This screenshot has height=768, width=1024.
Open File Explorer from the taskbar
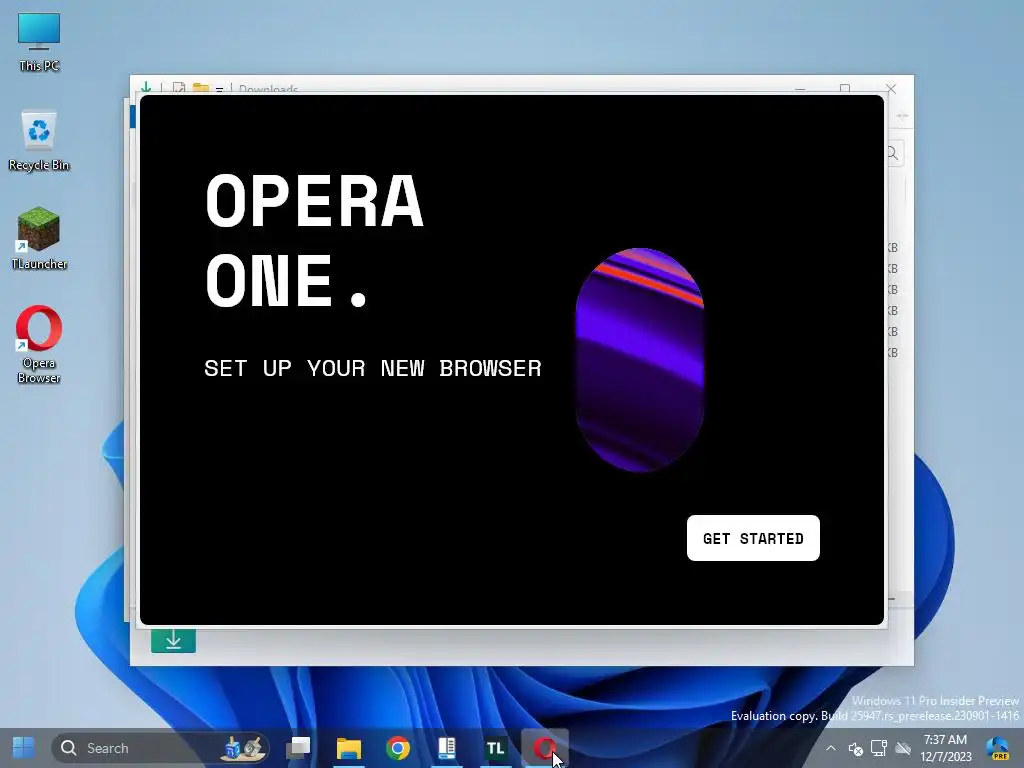(x=349, y=748)
